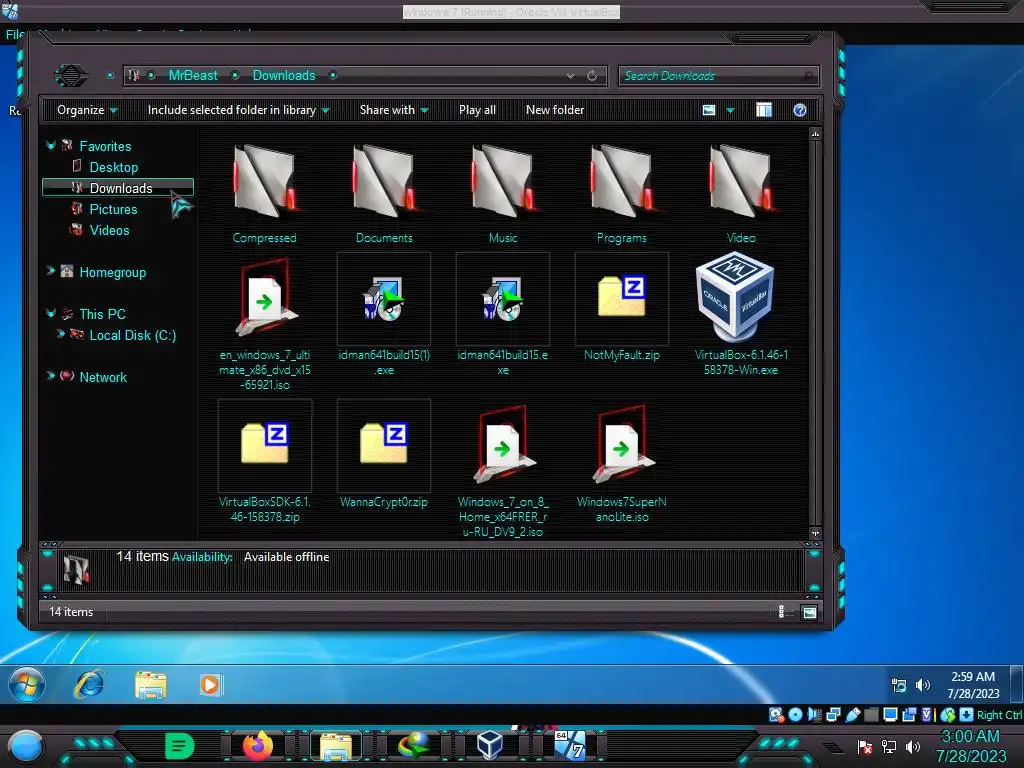Select NotMyFault.zip archive
The height and width of the screenshot is (768, 1024).
[x=622, y=308]
